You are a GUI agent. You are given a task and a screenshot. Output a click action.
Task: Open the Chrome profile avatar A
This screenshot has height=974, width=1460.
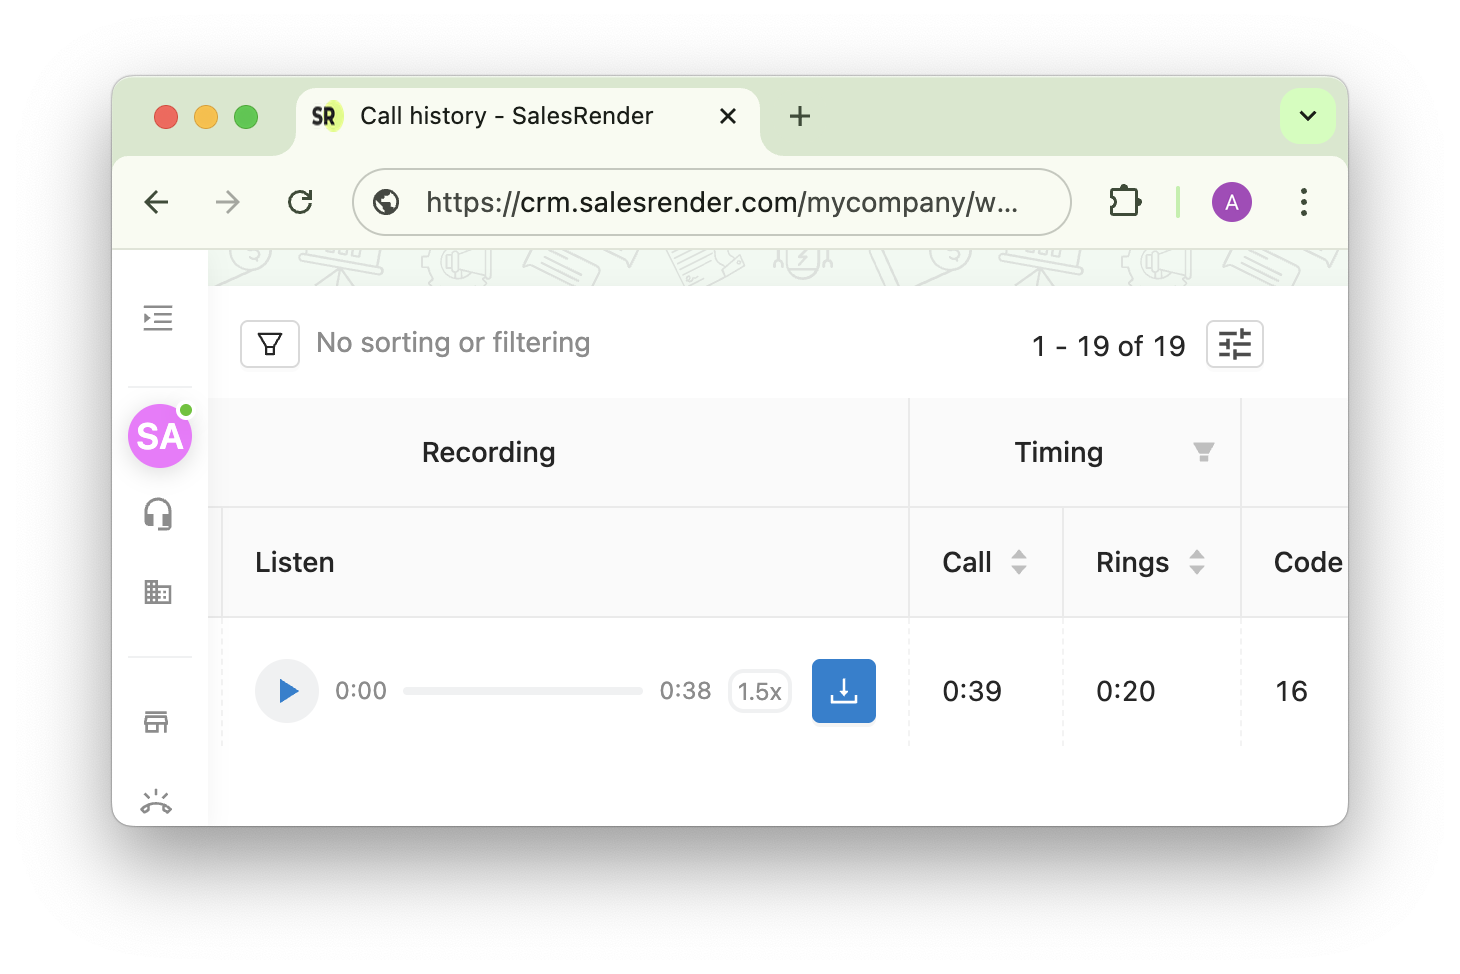[x=1232, y=202]
